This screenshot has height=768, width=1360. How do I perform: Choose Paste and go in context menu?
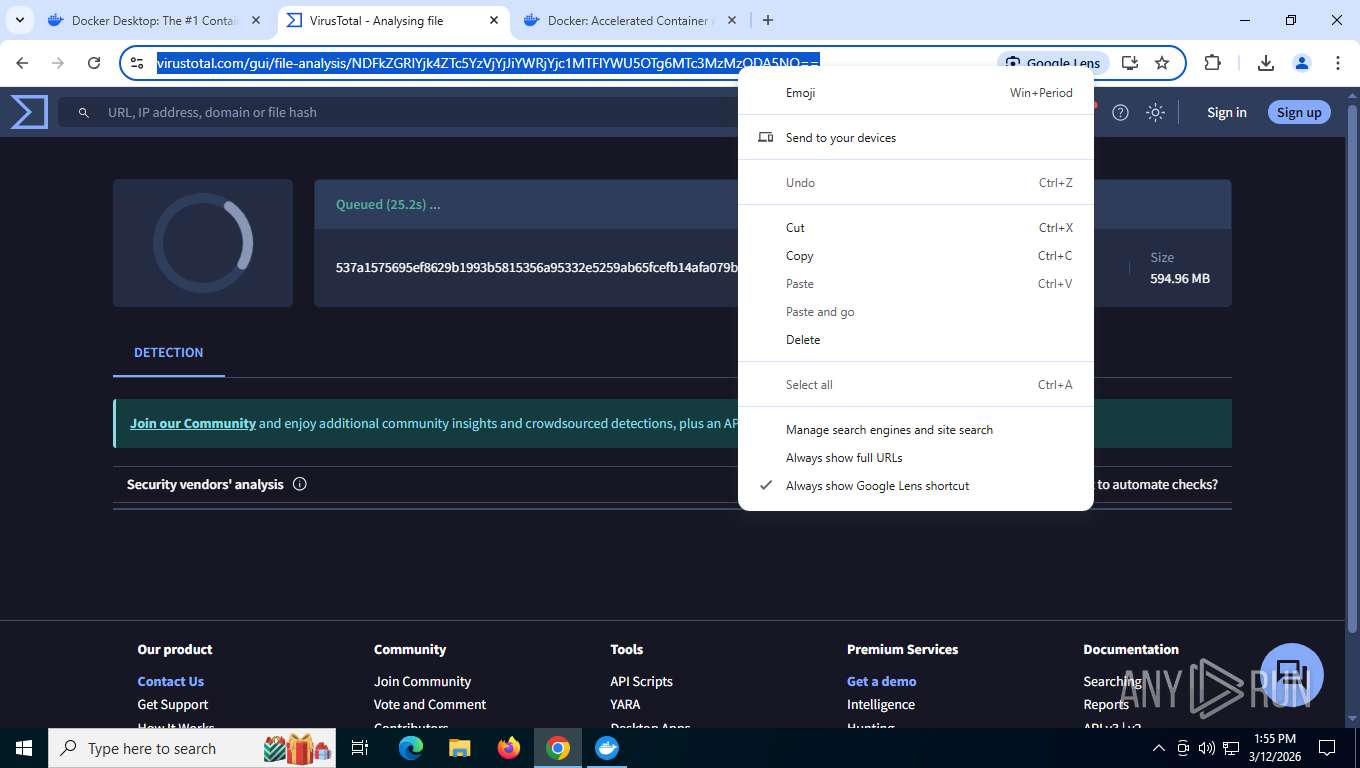915,312
